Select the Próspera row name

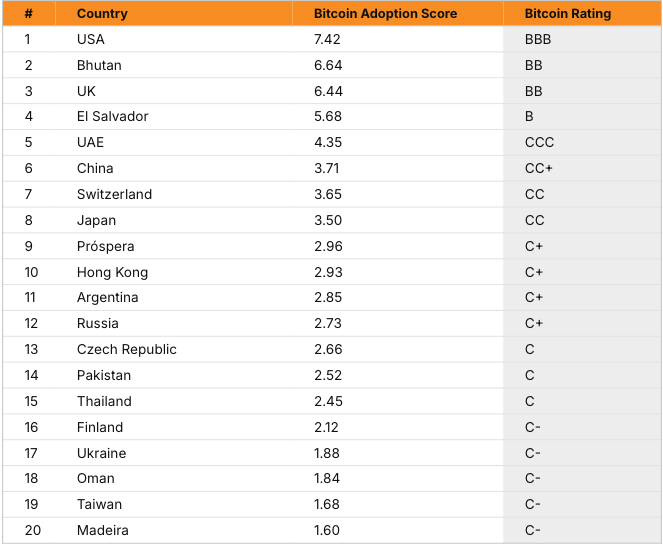pyautogui.click(x=105, y=246)
